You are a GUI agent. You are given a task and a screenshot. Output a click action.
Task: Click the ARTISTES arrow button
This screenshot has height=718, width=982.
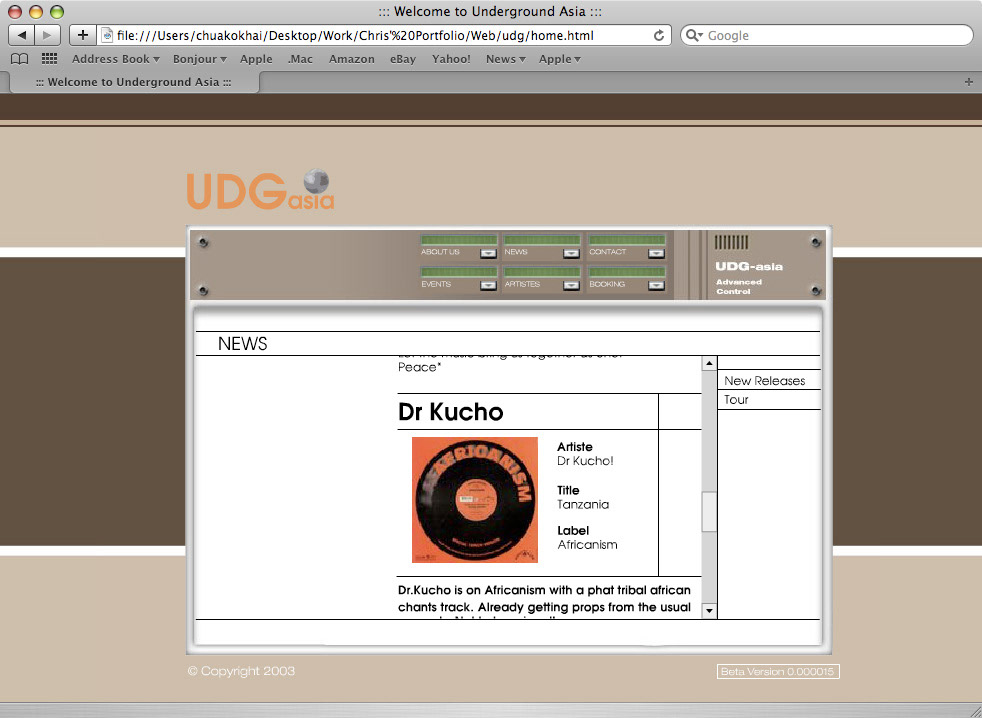coord(571,285)
